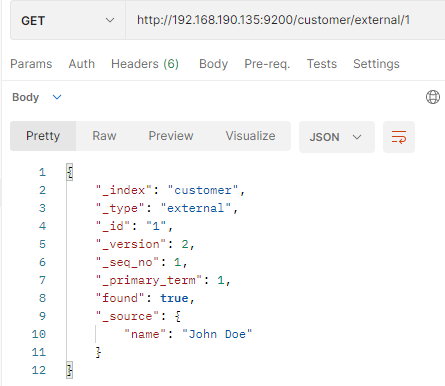Screen dimensions: 445x386
Task: Open the Auth tab
Action: (82, 64)
